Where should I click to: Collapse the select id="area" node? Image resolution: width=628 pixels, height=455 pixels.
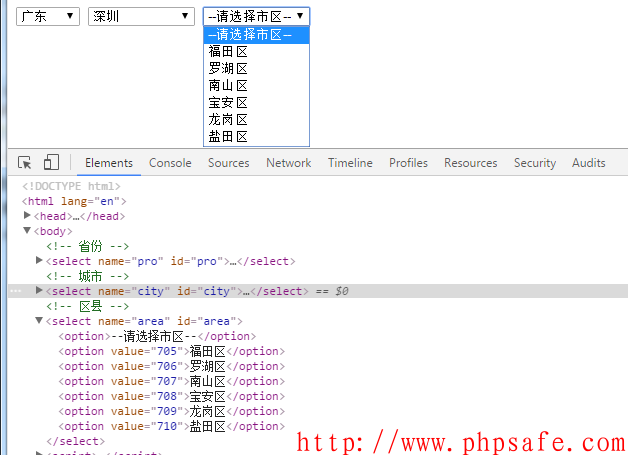coord(39,320)
